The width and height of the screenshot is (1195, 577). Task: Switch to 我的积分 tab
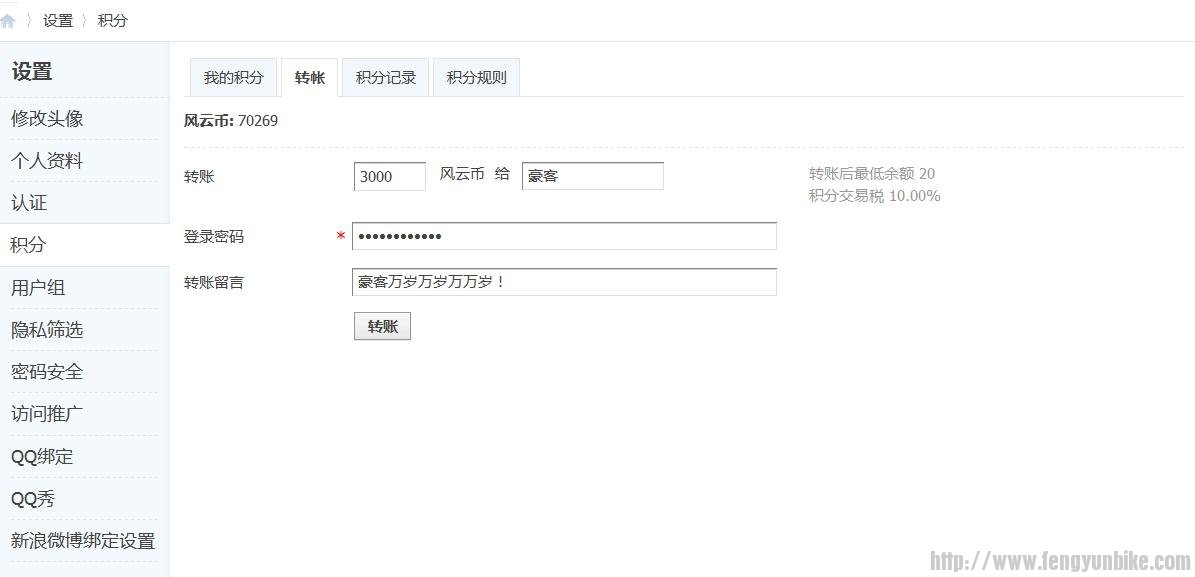233,78
